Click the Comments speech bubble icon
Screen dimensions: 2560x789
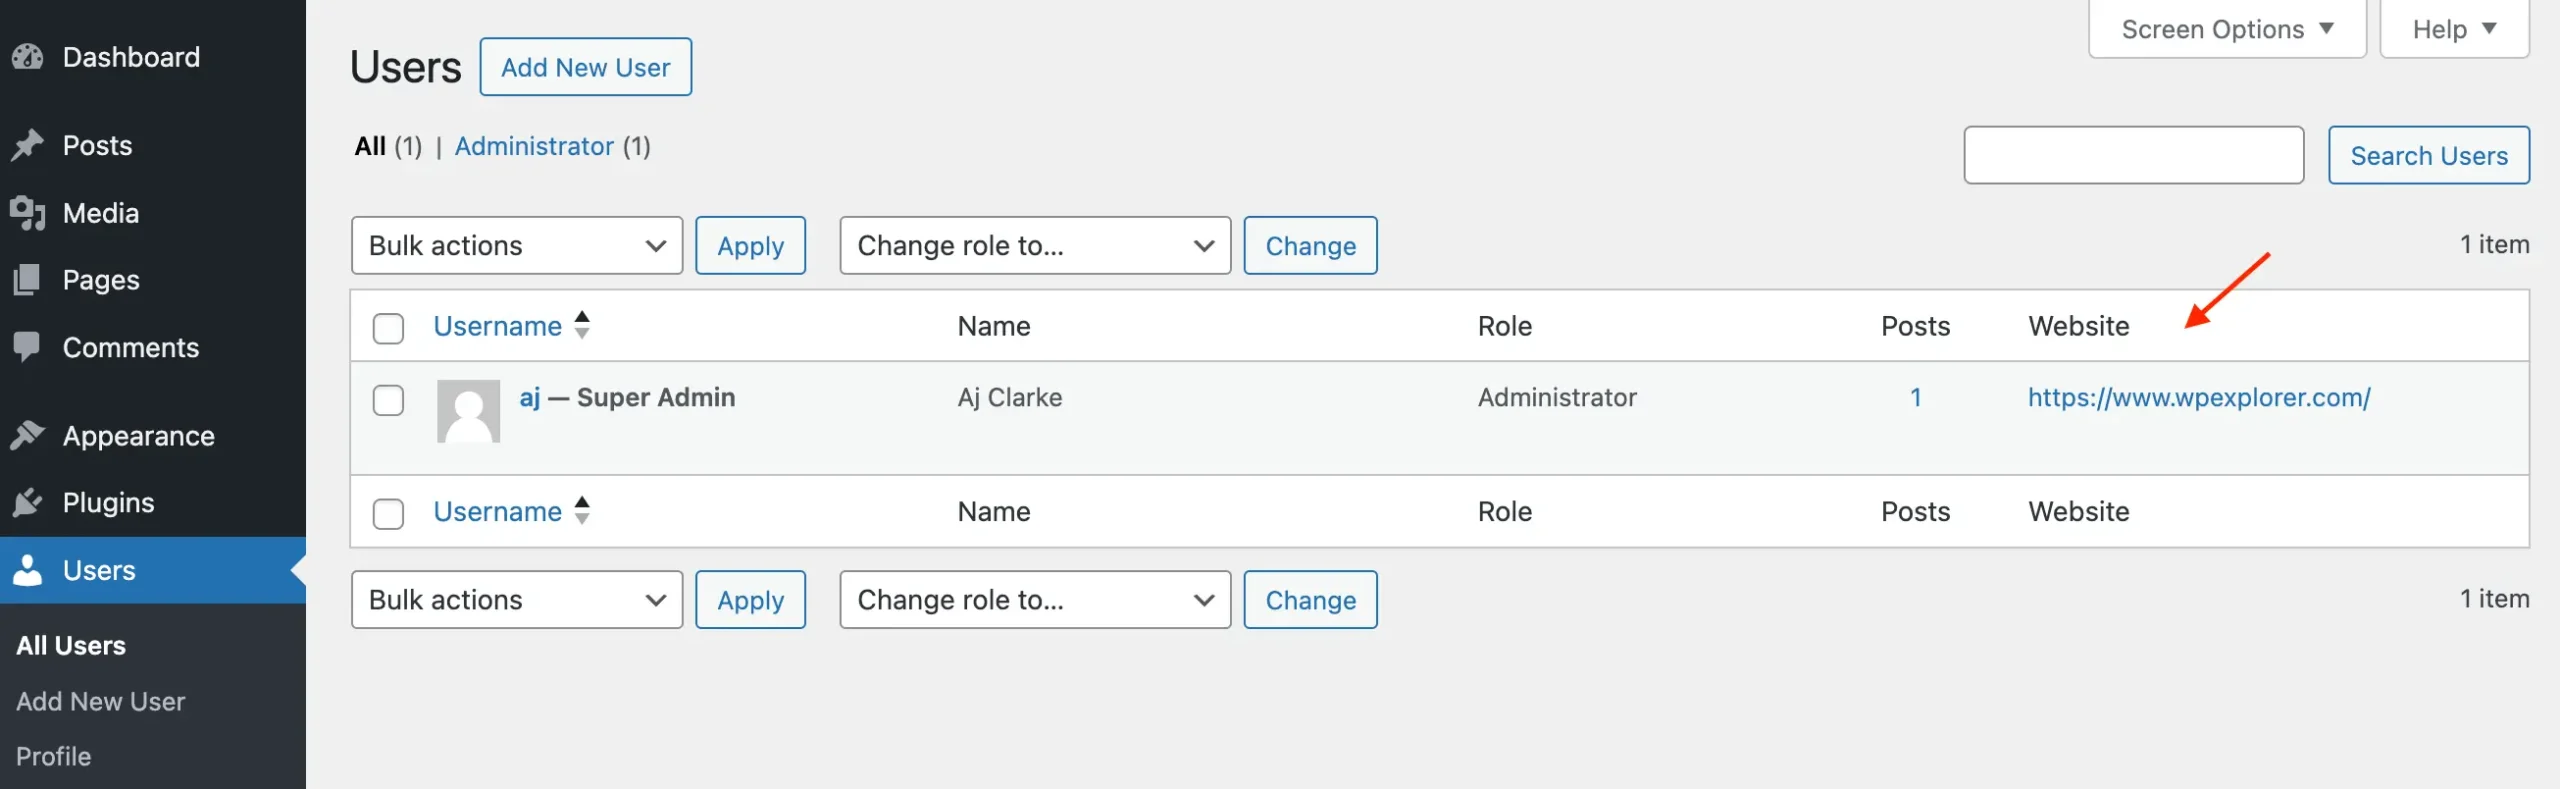pos(28,347)
